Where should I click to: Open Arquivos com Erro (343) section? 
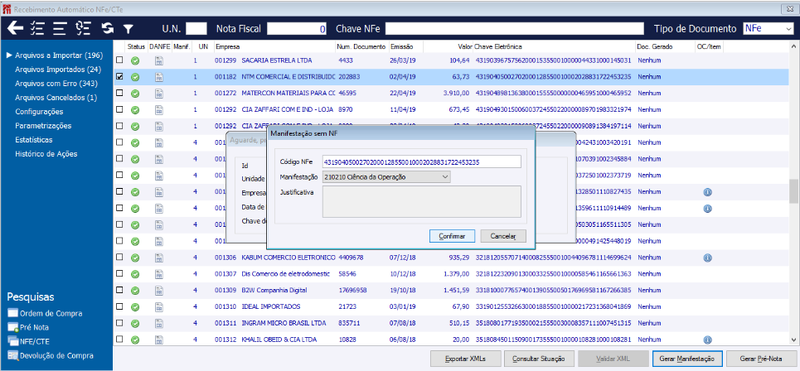[56, 83]
